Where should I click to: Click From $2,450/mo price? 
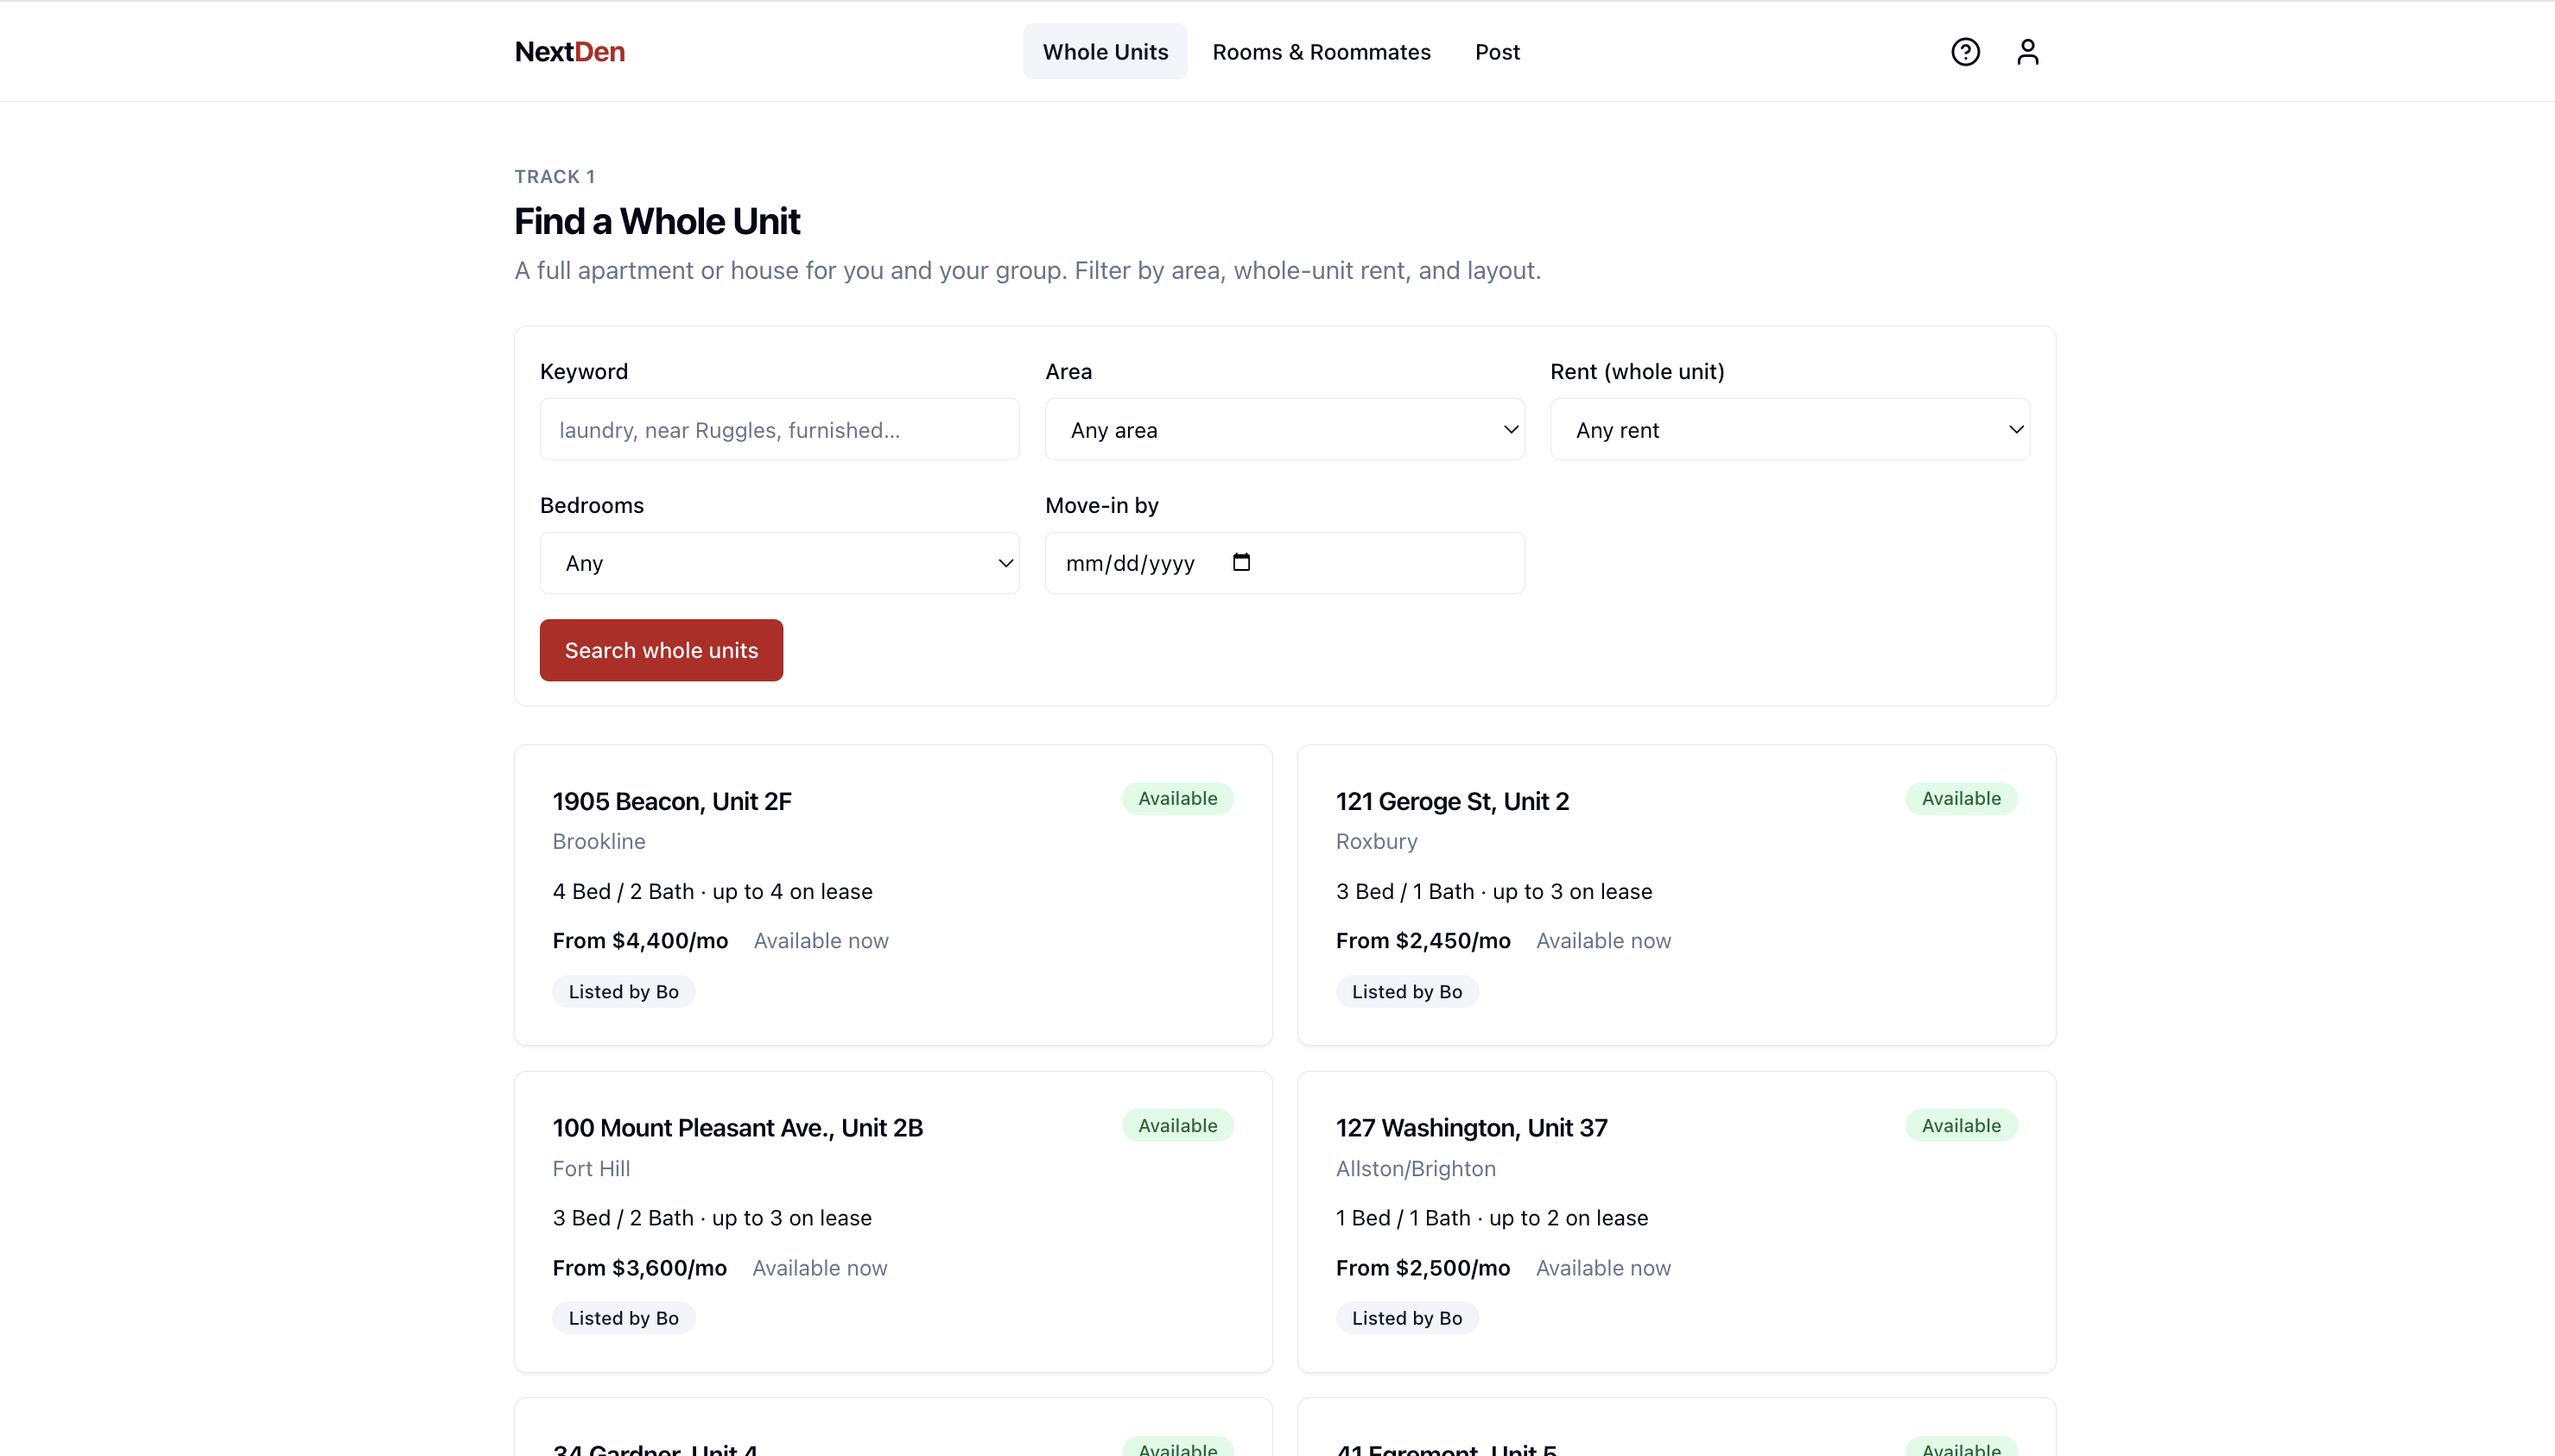tap(1422, 941)
